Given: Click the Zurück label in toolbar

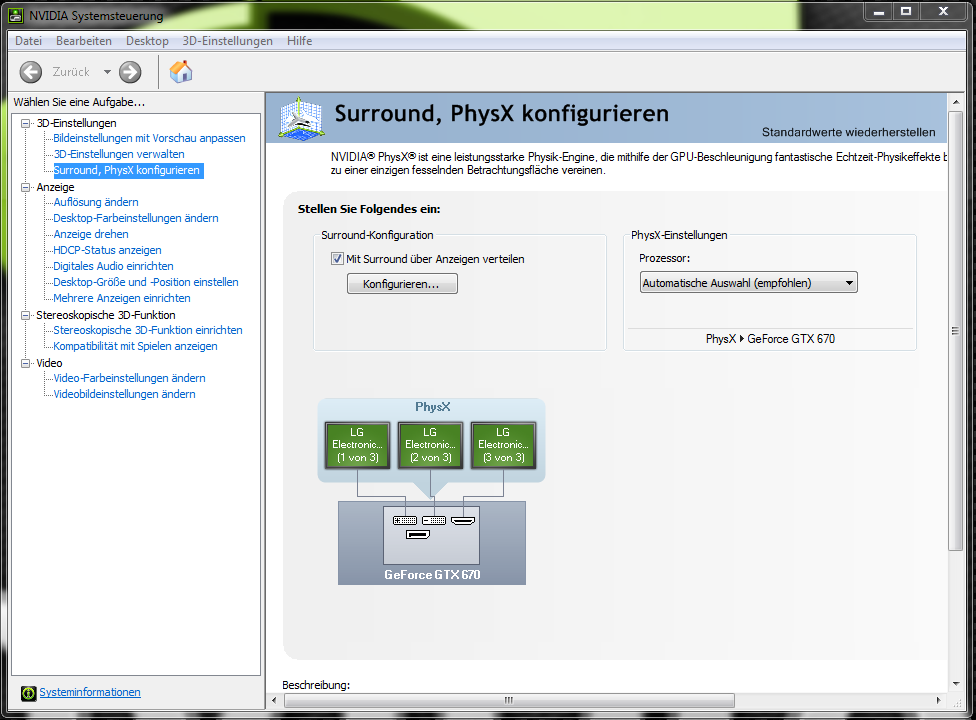Looking at the screenshot, I should (71, 72).
